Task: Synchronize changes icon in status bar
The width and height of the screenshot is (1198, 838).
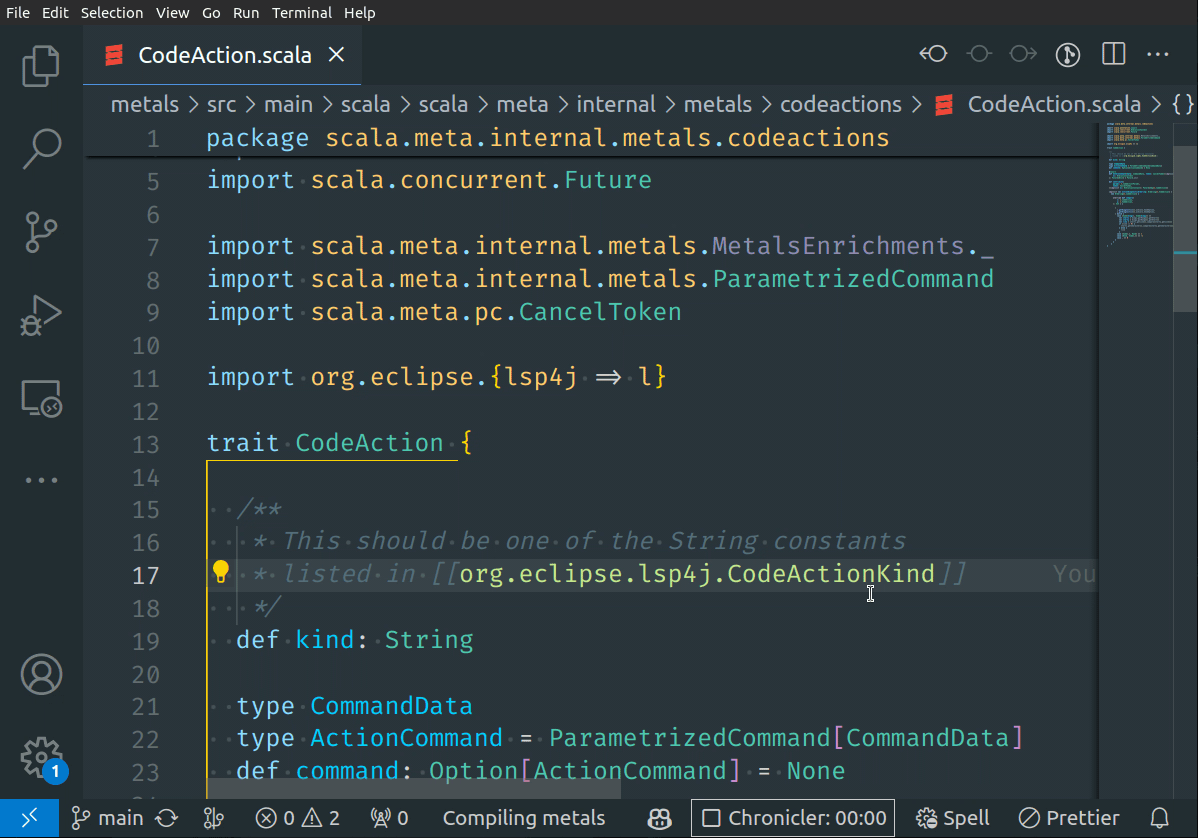Action: click(167, 818)
